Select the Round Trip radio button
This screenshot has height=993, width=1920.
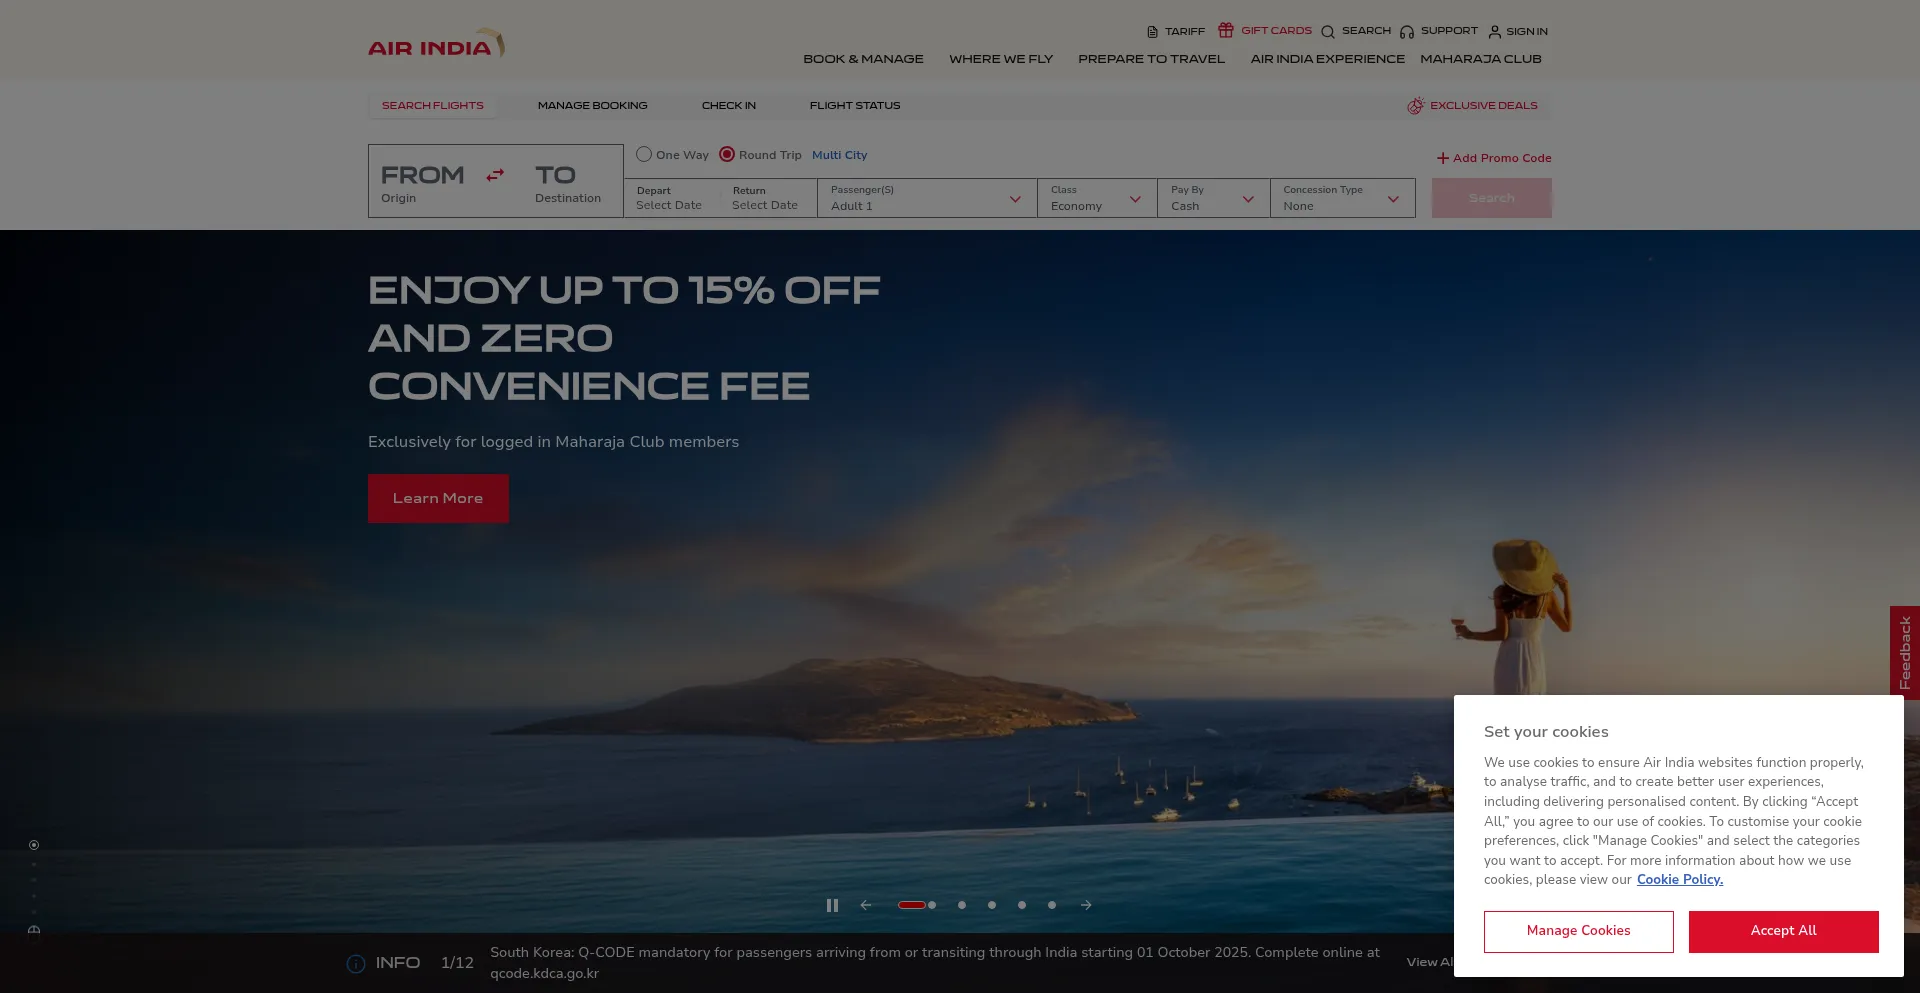point(727,154)
